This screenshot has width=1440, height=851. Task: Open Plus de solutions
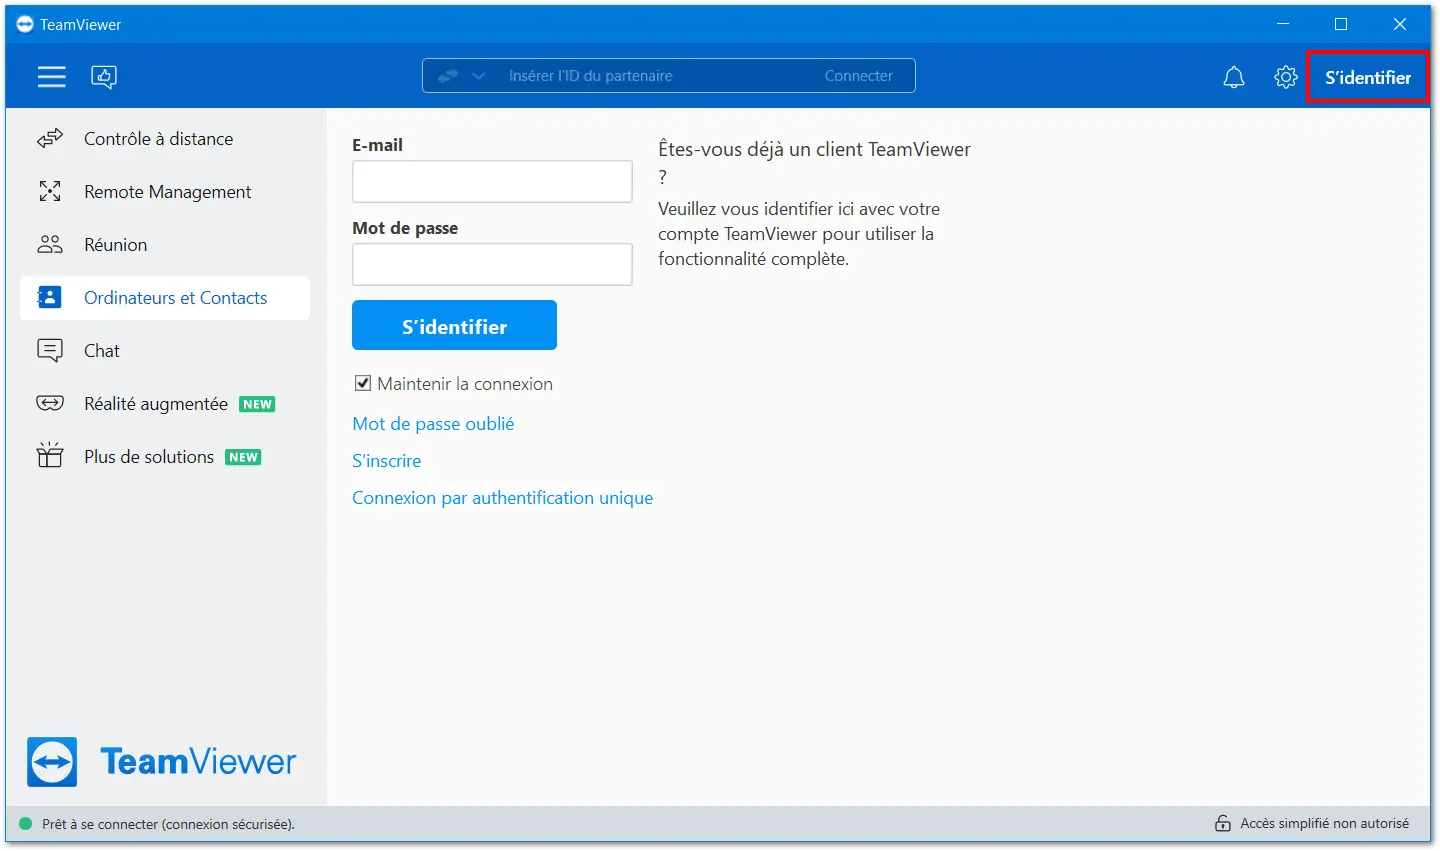tap(165, 457)
